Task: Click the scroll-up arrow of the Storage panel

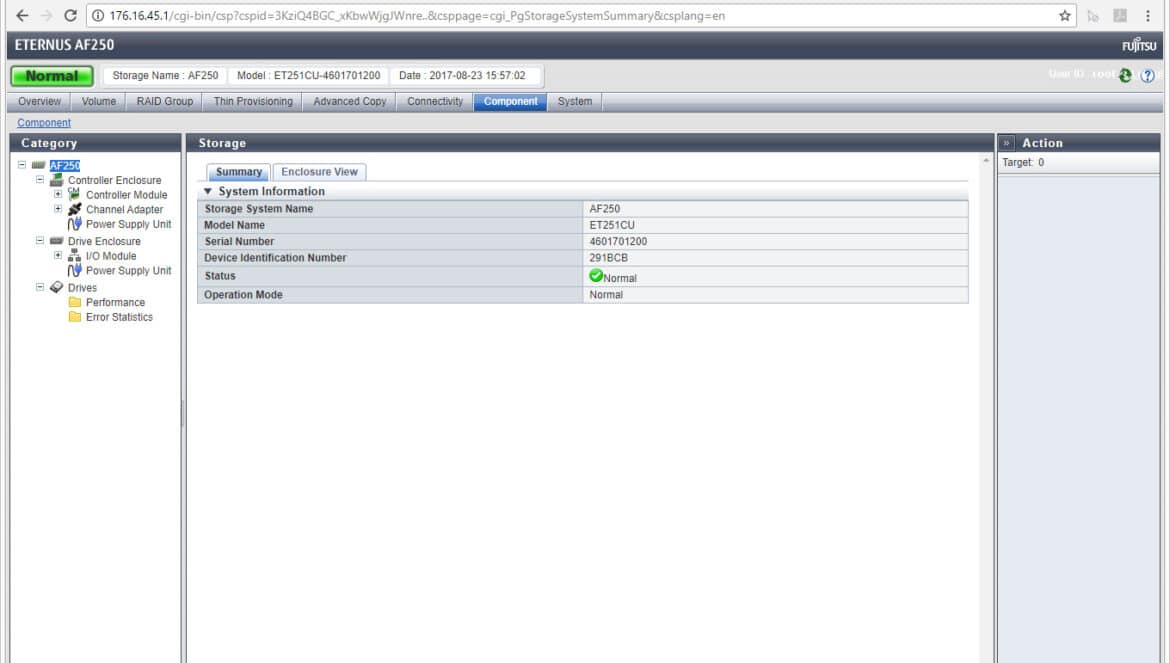Action: [x=986, y=160]
